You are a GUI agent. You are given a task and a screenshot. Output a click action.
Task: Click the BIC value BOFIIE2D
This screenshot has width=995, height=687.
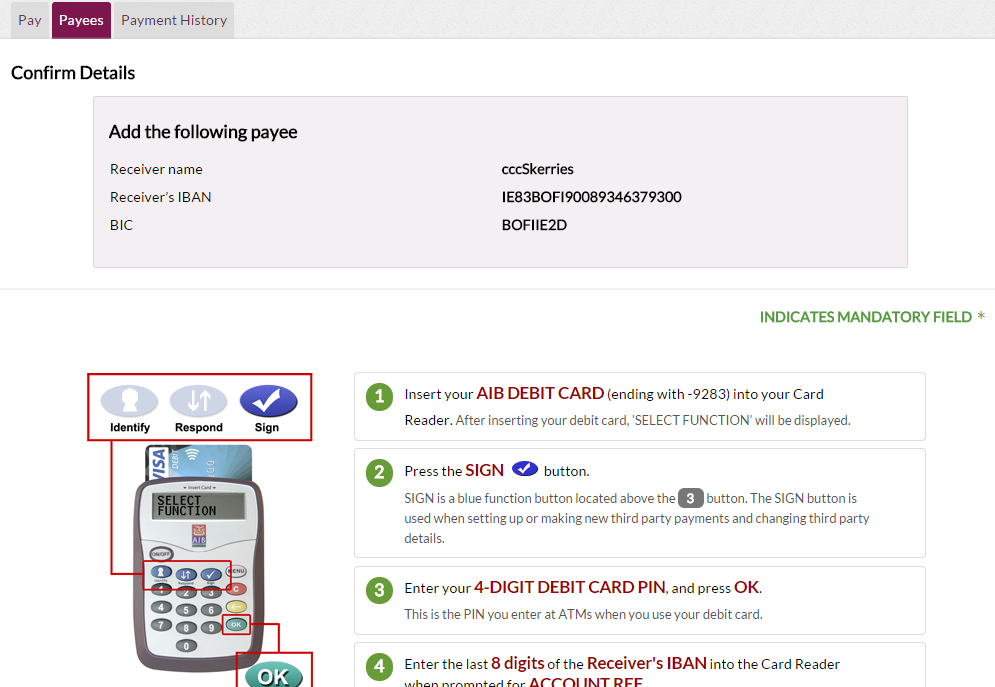534,225
